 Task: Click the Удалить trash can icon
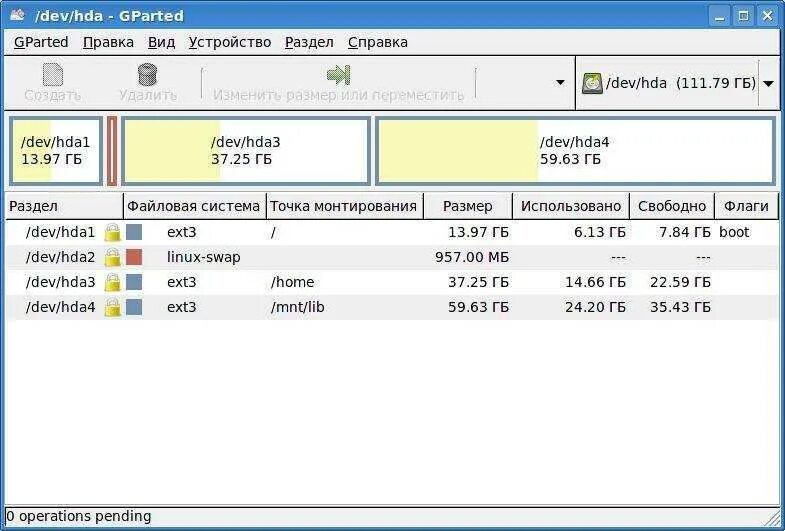coord(148,75)
